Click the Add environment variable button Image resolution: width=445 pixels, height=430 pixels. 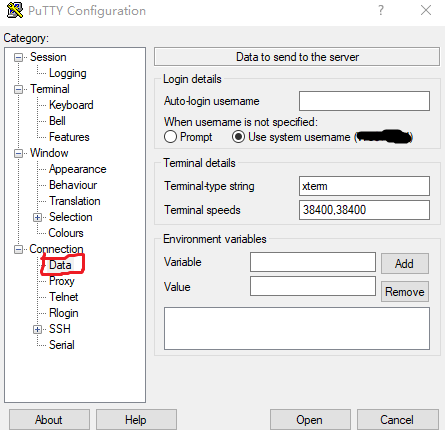tap(405, 264)
